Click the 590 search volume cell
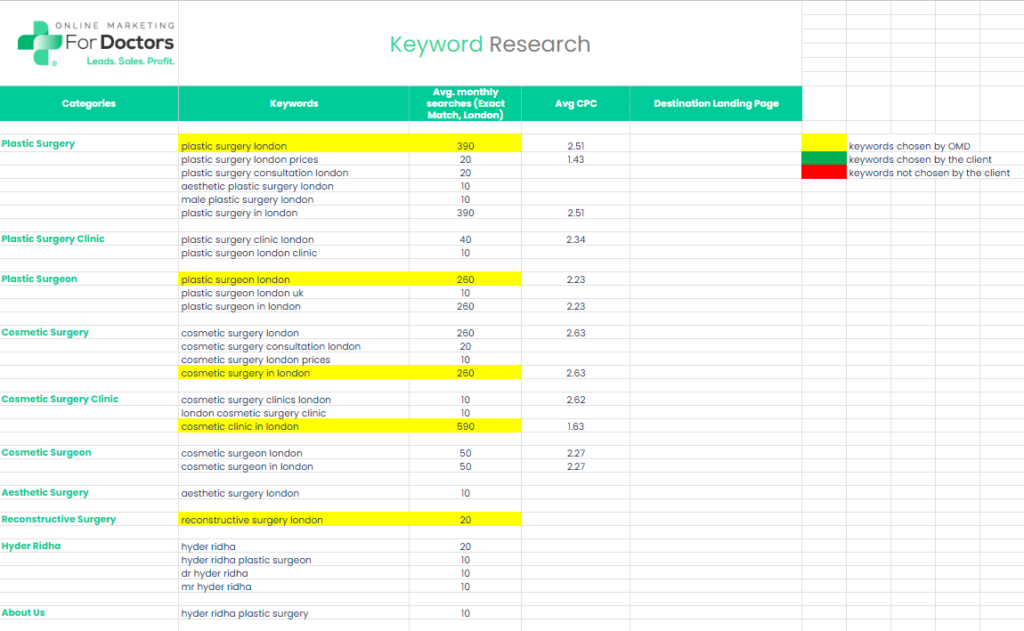This screenshot has width=1024, height=631. 466,426
